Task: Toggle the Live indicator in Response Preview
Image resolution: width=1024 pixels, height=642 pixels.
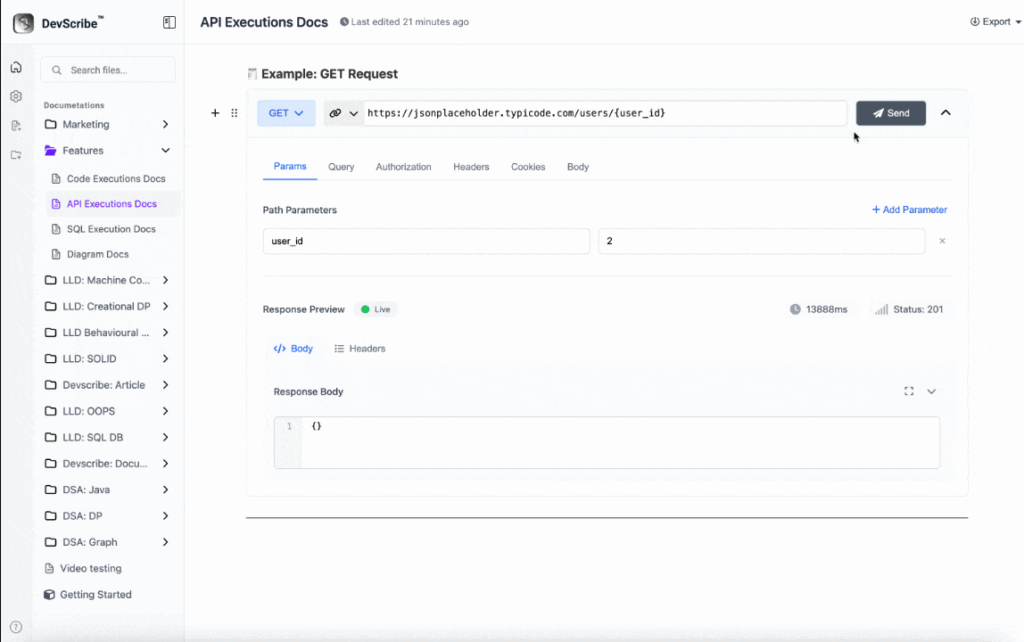Action: [375, 309]
